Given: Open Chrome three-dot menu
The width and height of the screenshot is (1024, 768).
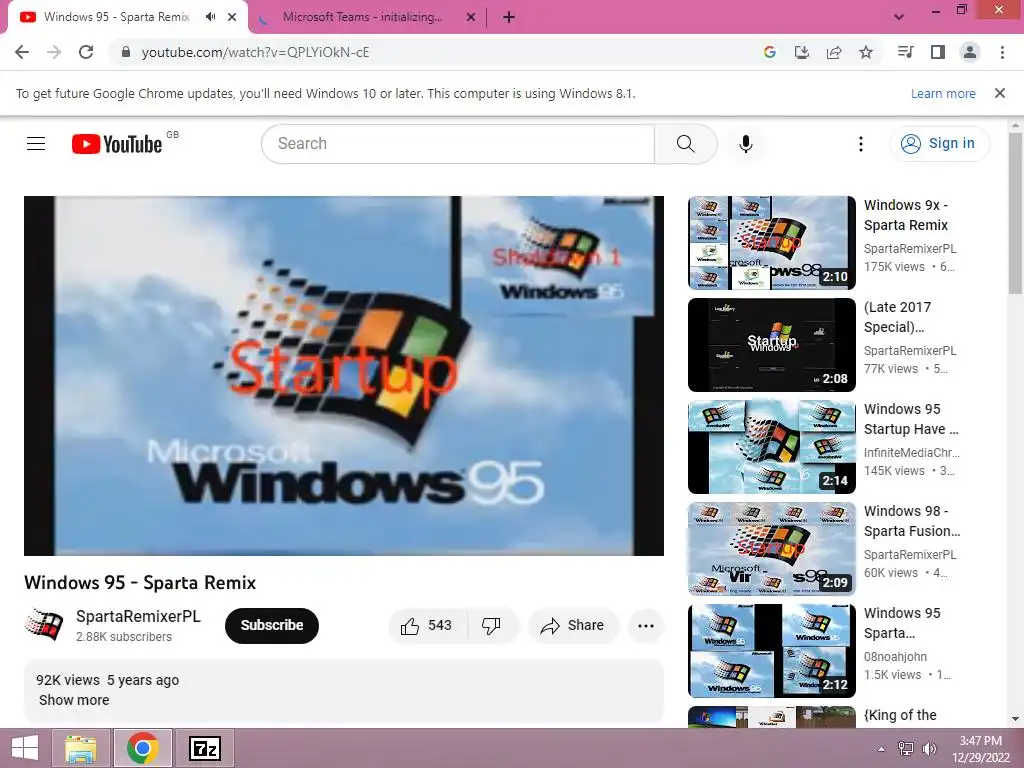Looking at the screenshot, I should pyautogui.click(x=1002, y=52).
